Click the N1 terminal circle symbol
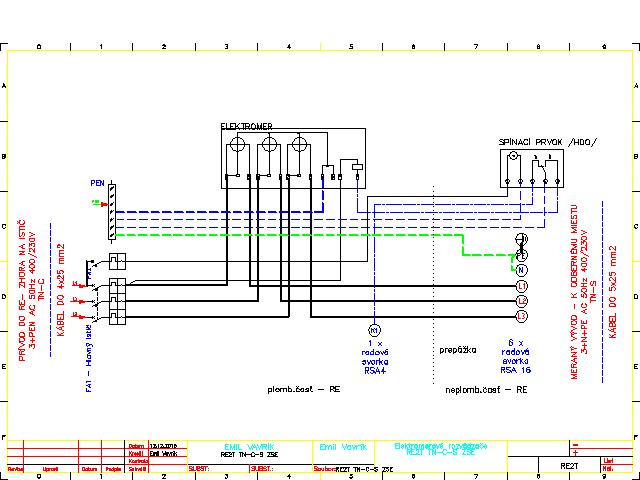The height and width of the screenshot is (480, 640). tap(374, 330)
